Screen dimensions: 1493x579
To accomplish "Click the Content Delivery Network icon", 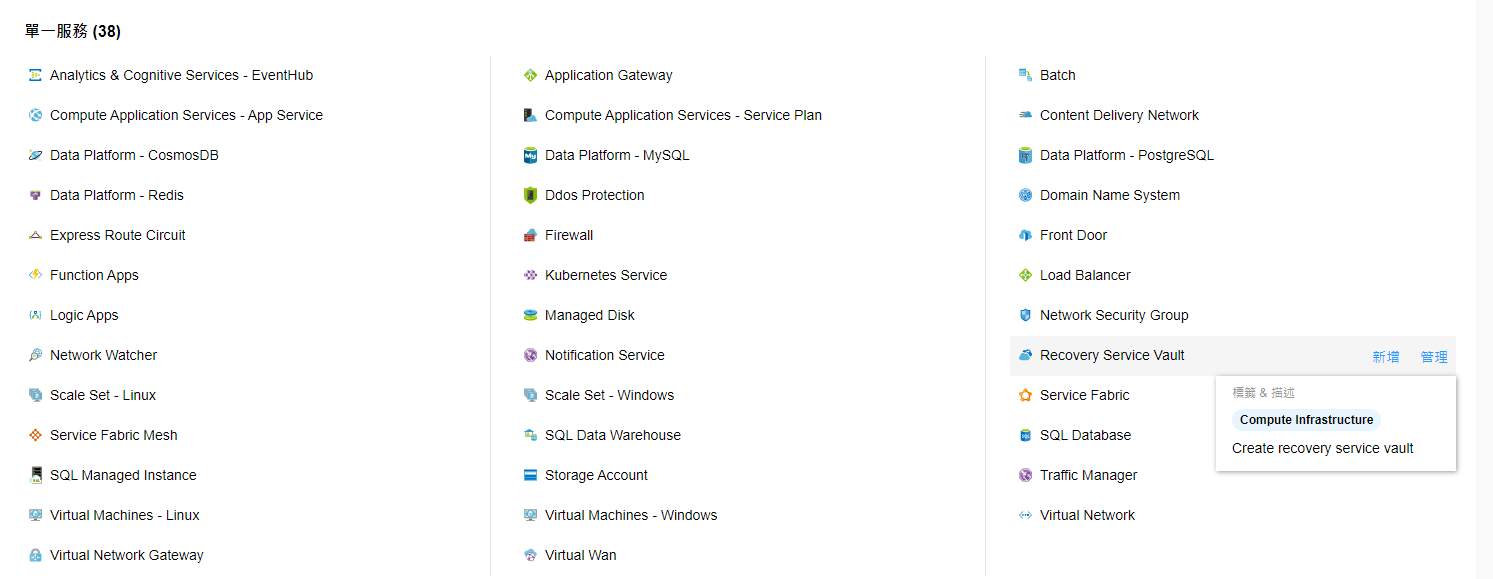I will coord(1025,115).
